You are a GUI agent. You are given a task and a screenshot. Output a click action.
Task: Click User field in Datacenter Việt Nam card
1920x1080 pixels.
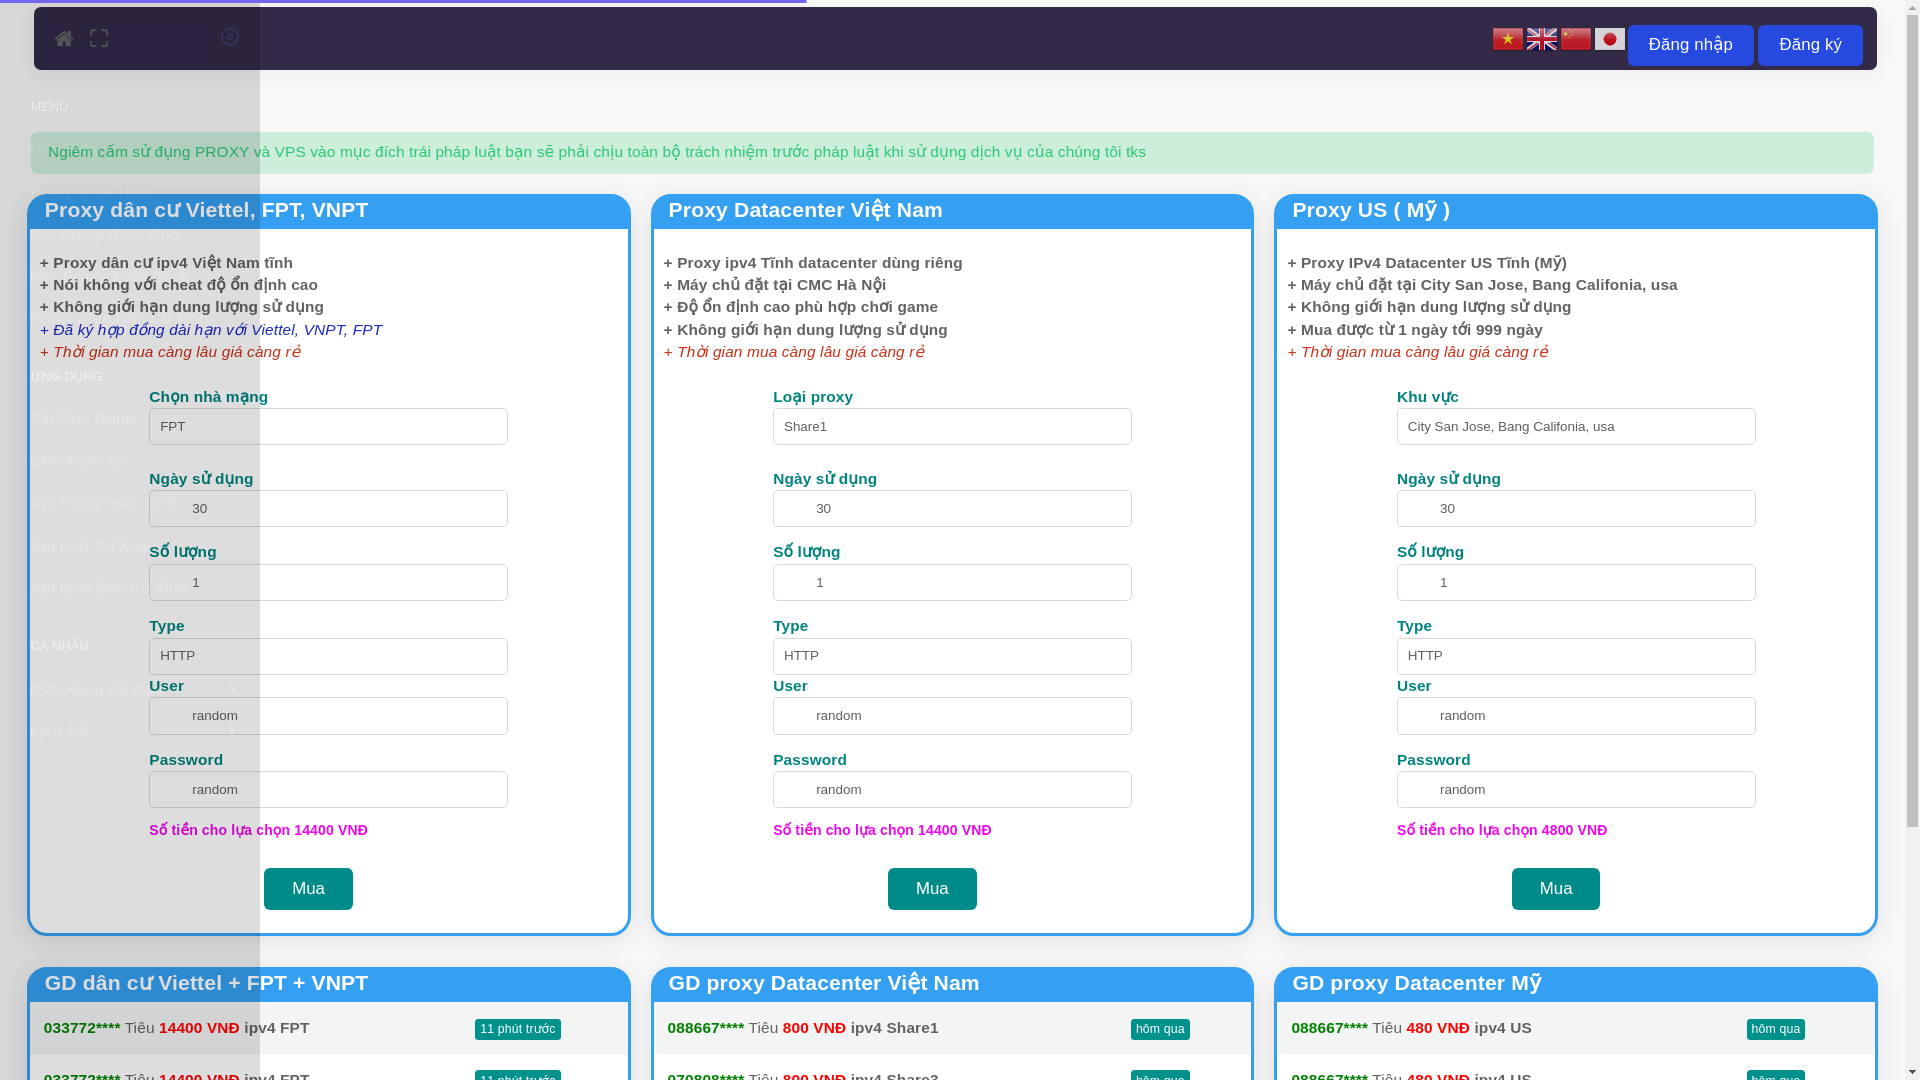(952, 716)
